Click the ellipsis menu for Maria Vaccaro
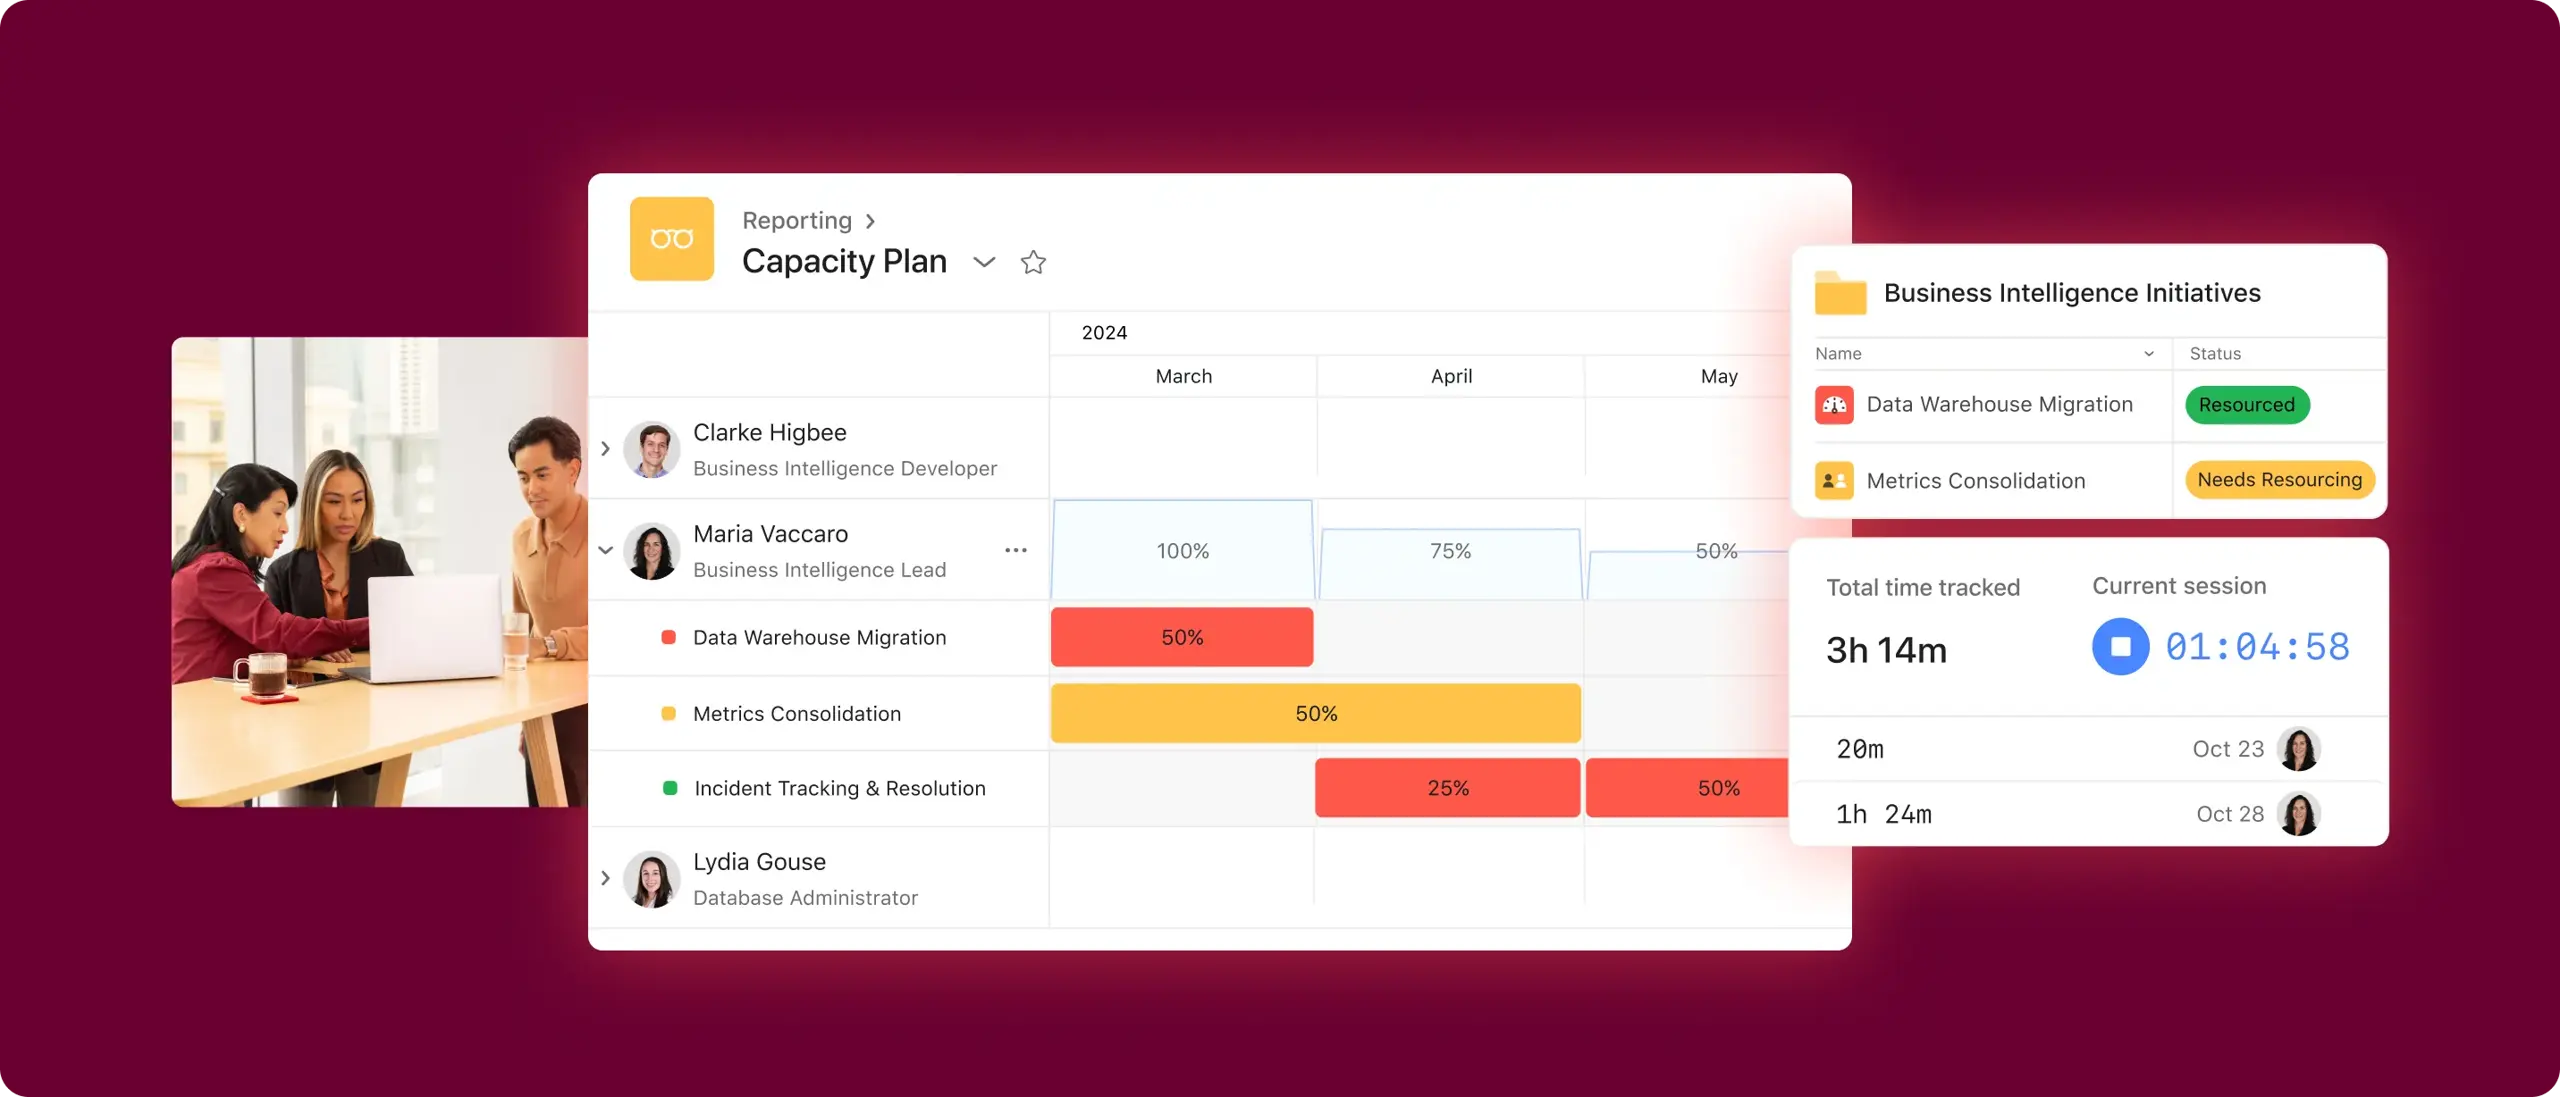Image resolution: width=2560 pixels, height=1097 pixels. (x=1012, y=548)
